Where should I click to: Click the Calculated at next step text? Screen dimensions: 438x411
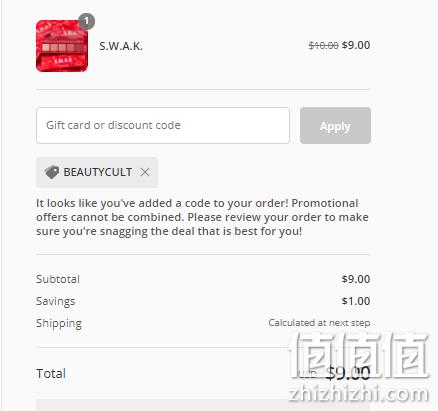319,323
